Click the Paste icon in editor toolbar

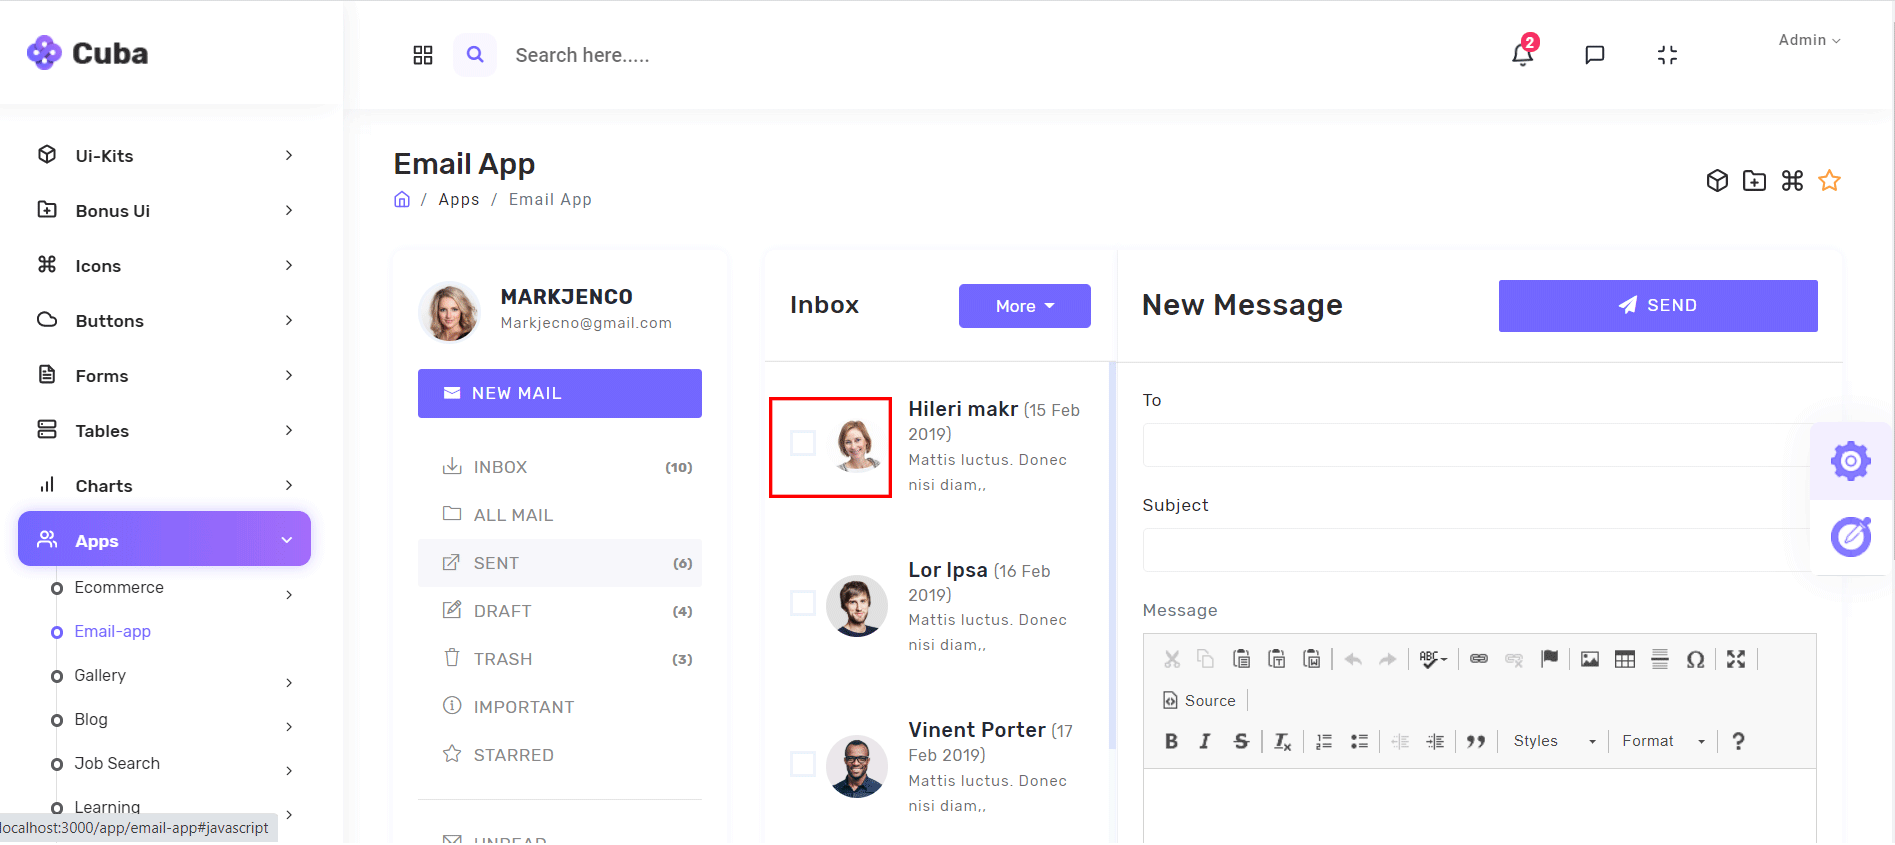pos(1241,659)
